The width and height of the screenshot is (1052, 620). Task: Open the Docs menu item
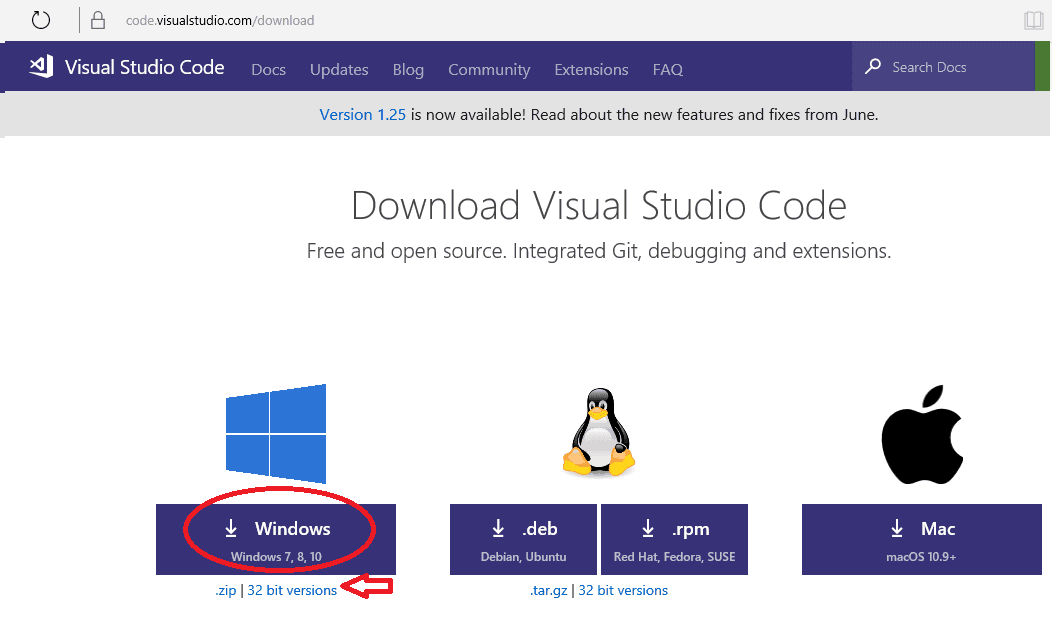click(268, 69)
